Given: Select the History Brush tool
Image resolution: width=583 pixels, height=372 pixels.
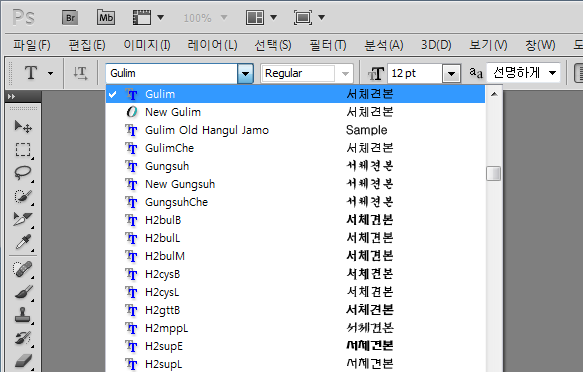Looking at the screenshot, I should coord(23,338).
